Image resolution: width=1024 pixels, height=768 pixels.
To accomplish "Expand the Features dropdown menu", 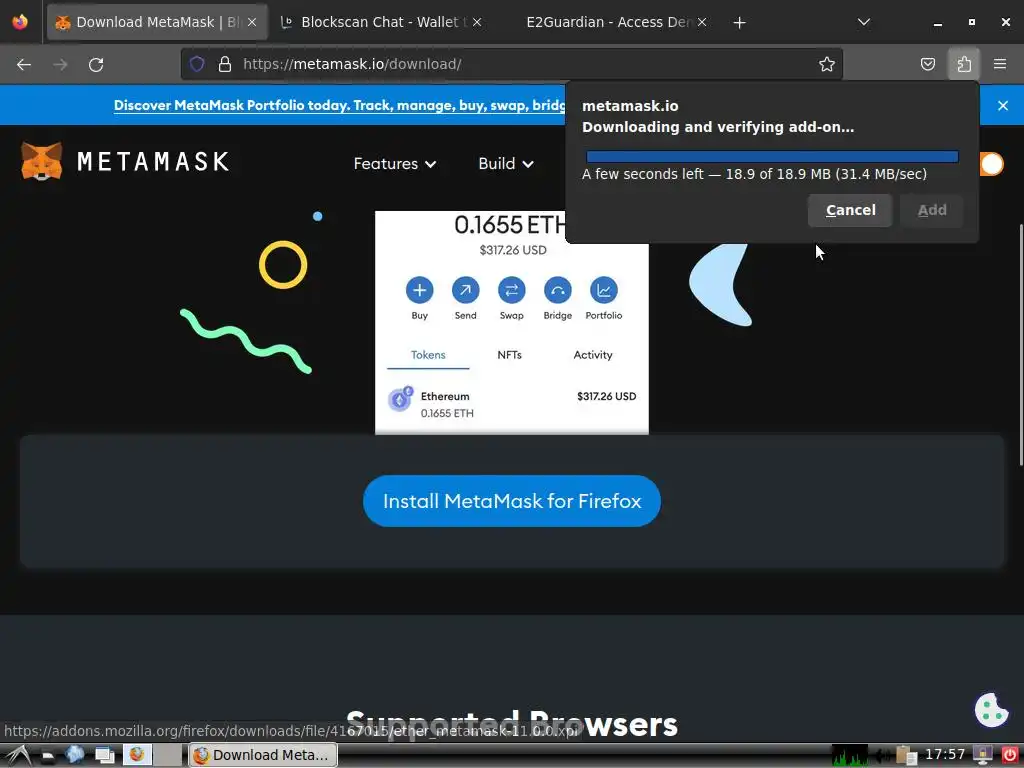I will (x=394, y=164).
